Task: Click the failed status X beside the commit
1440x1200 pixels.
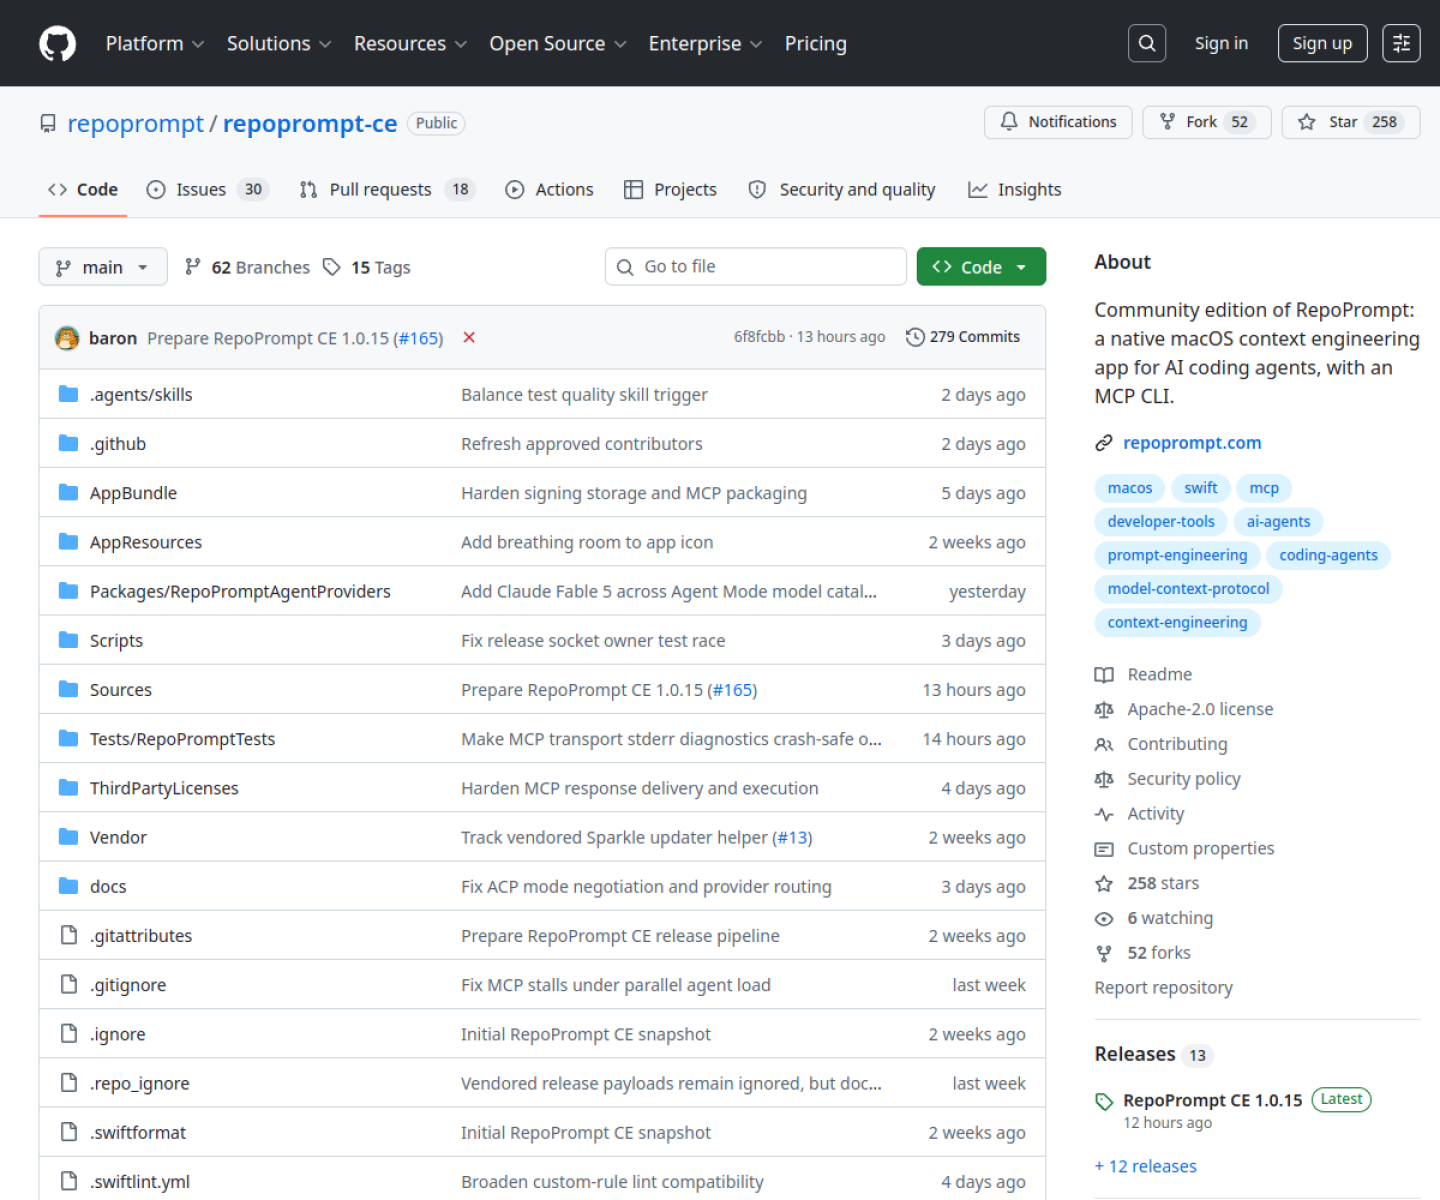Action: pos(469,338)
